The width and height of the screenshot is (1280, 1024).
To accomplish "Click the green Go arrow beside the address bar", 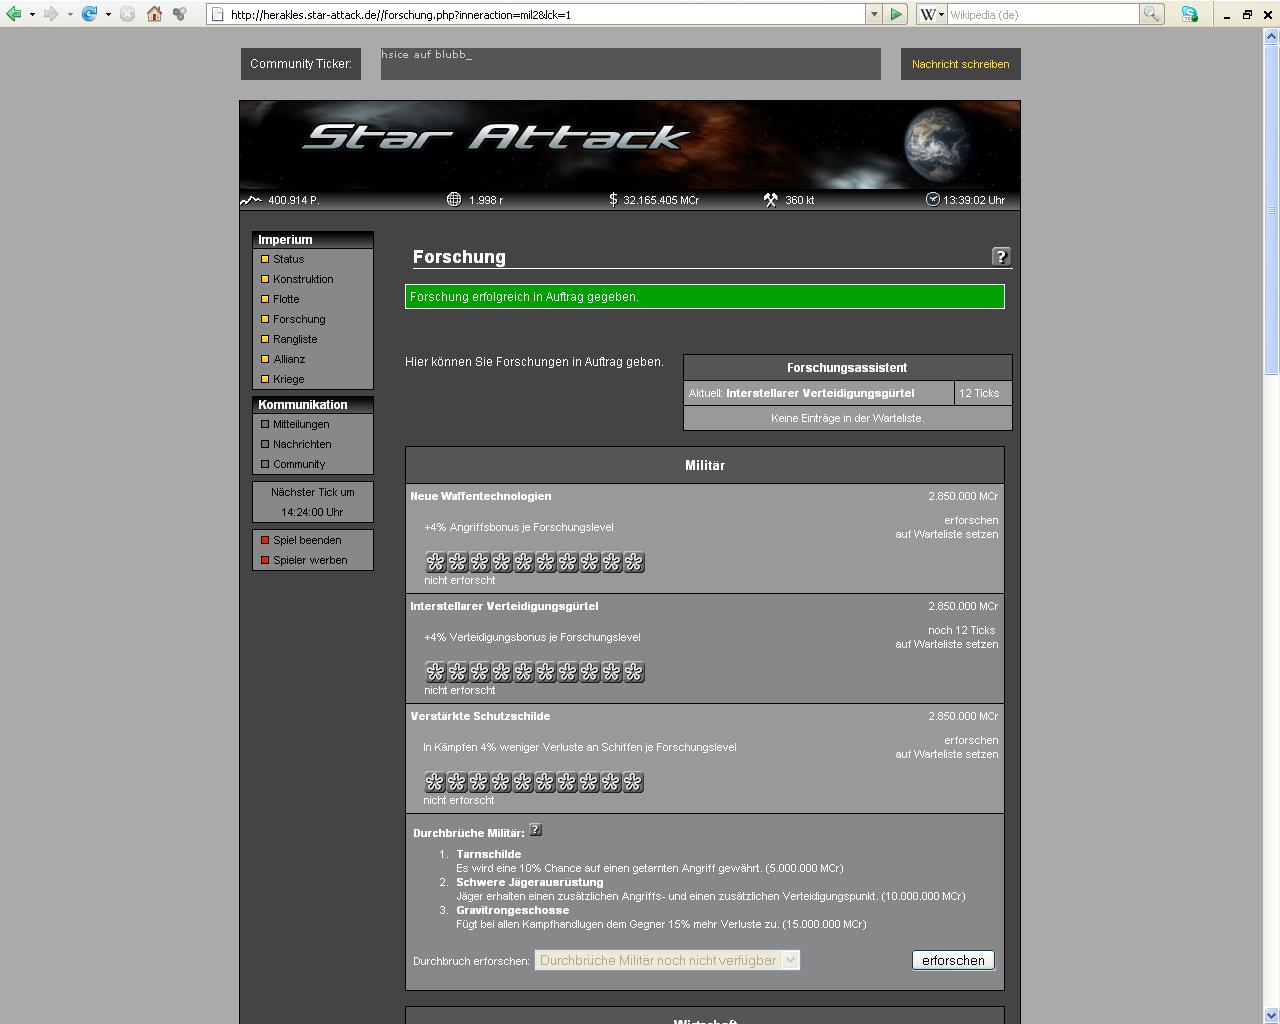I will tap(896, 14).
